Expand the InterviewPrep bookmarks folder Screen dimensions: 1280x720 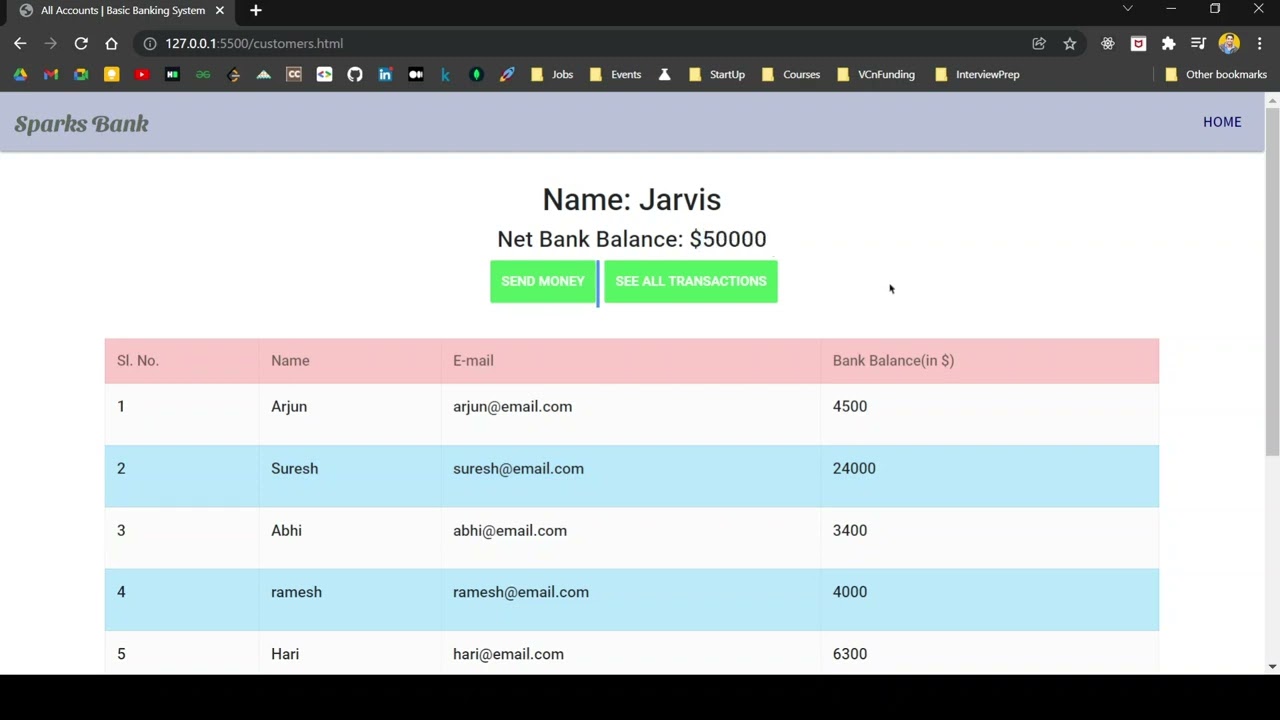click(x=977, y=74)
